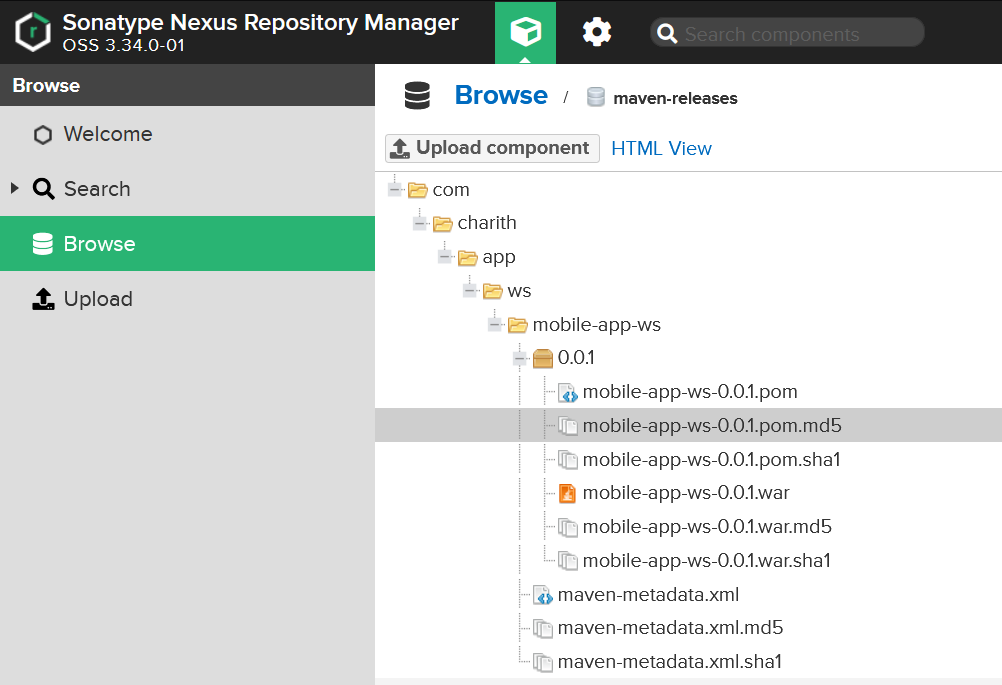The height and width of the screenshot is (685, 1002).
Task: Open the Welcome sidebar item
Action: point(187,134)
